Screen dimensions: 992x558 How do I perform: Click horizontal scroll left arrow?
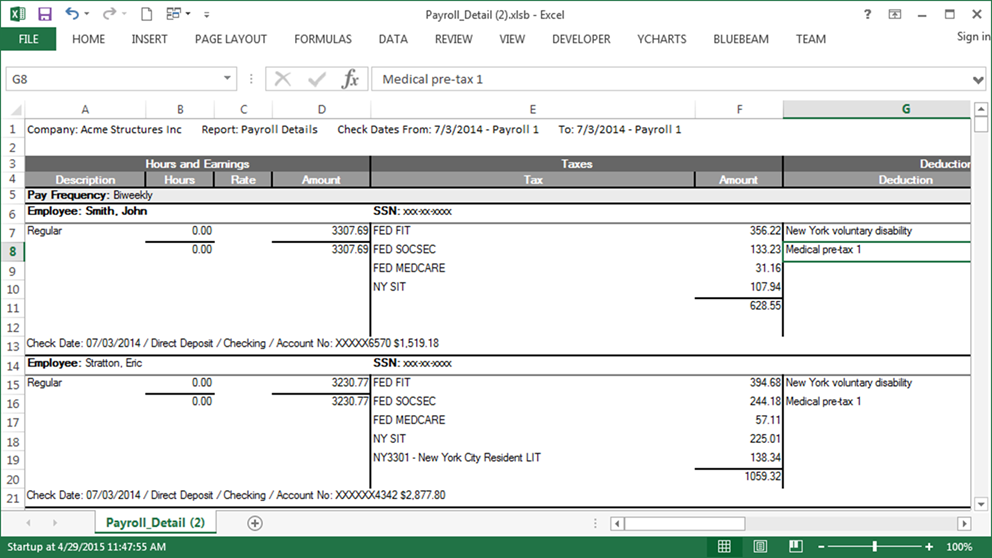[617, 523]
